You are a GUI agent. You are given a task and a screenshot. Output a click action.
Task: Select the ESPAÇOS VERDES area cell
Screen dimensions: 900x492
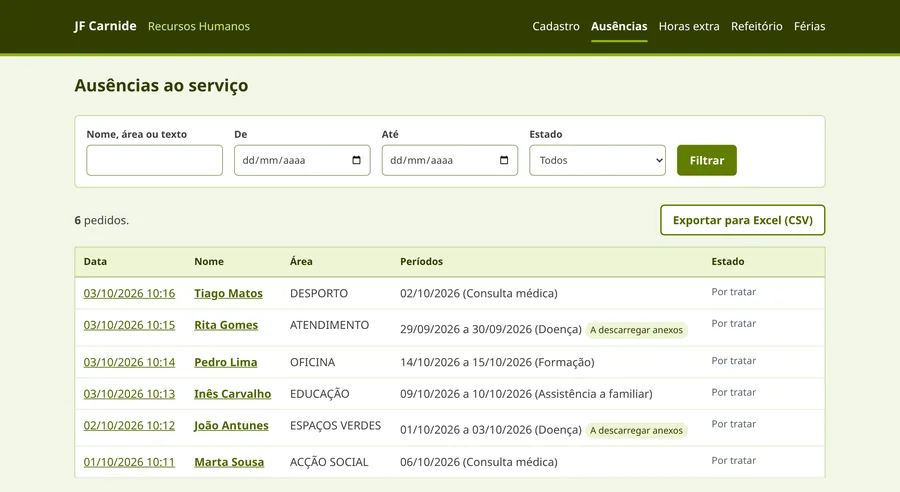pos(335,425)
